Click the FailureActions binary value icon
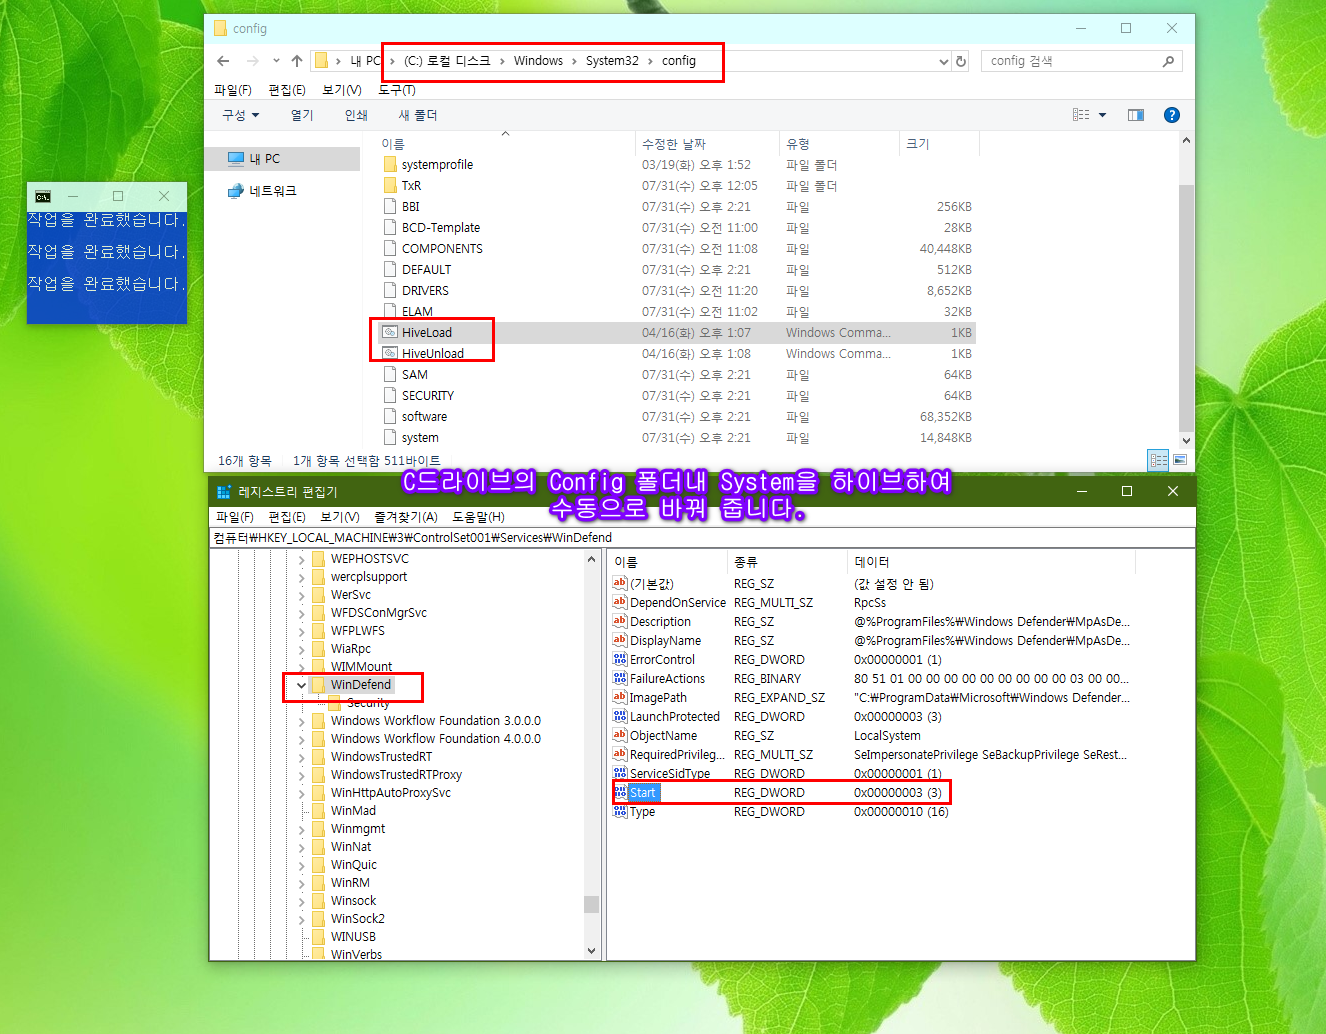Viewport: 1326px width, 1034px height. 620,678
